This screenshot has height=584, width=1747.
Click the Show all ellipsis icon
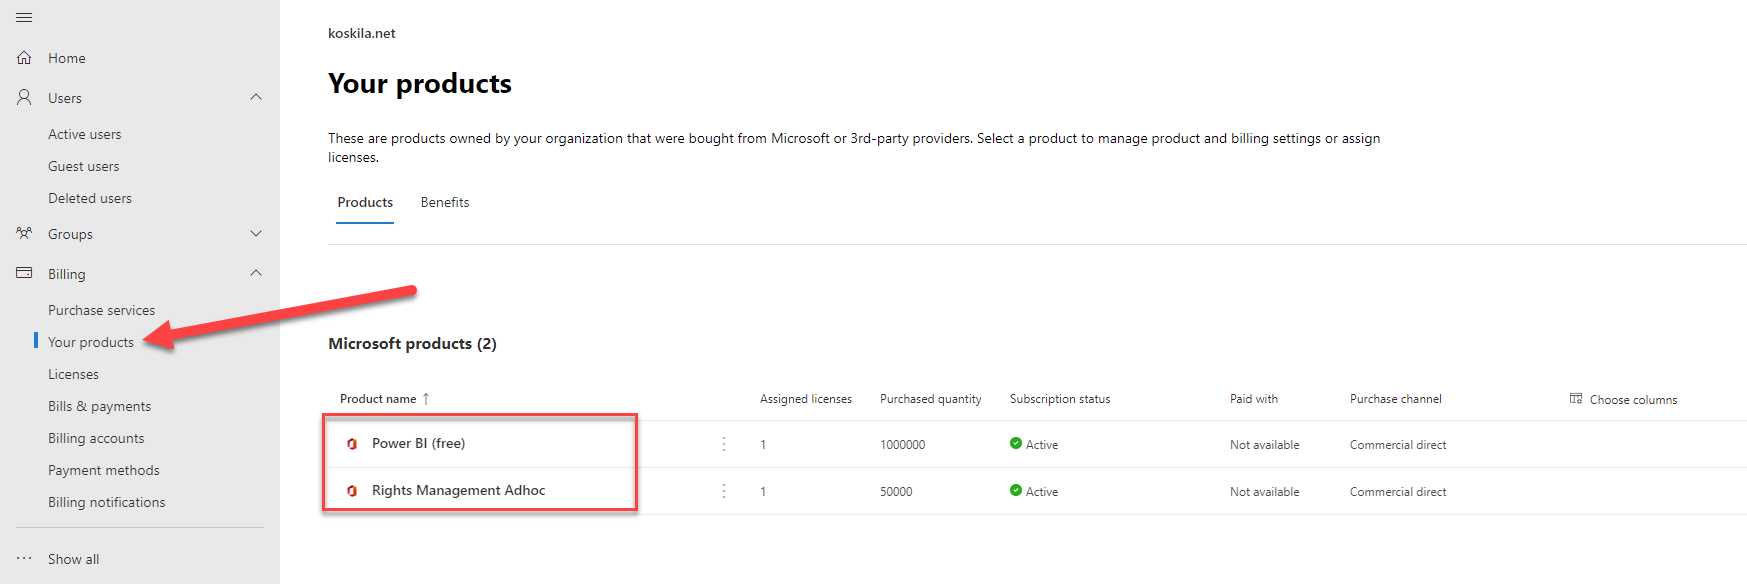pos(24,559)
